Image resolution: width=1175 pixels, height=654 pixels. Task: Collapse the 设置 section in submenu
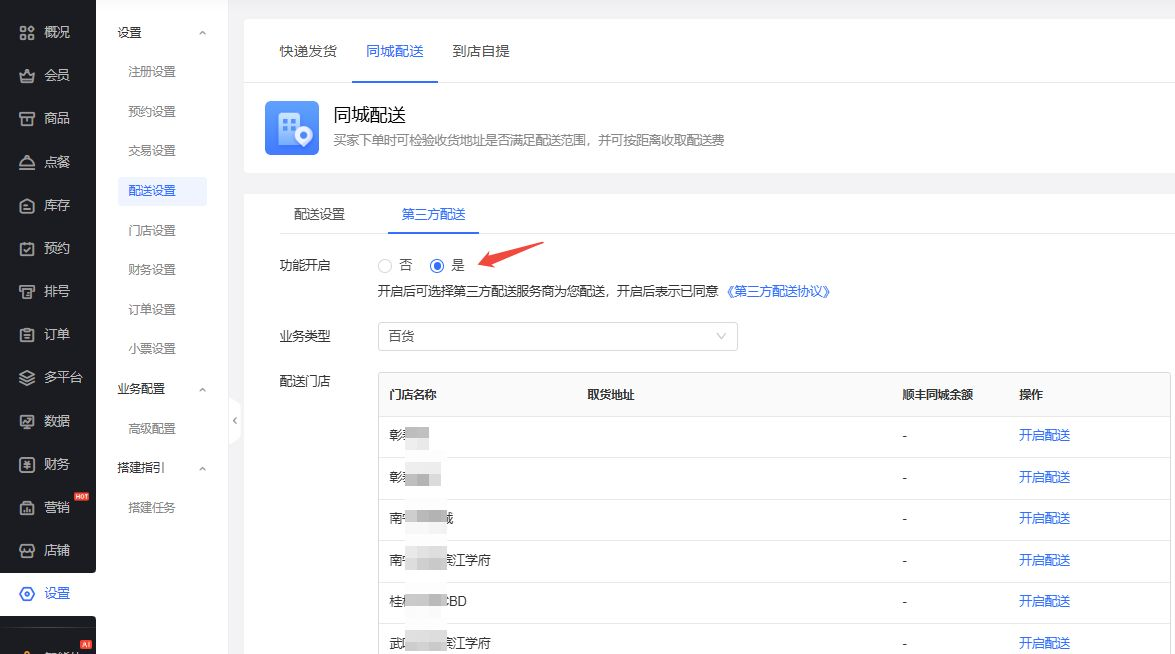coord(202,33)
